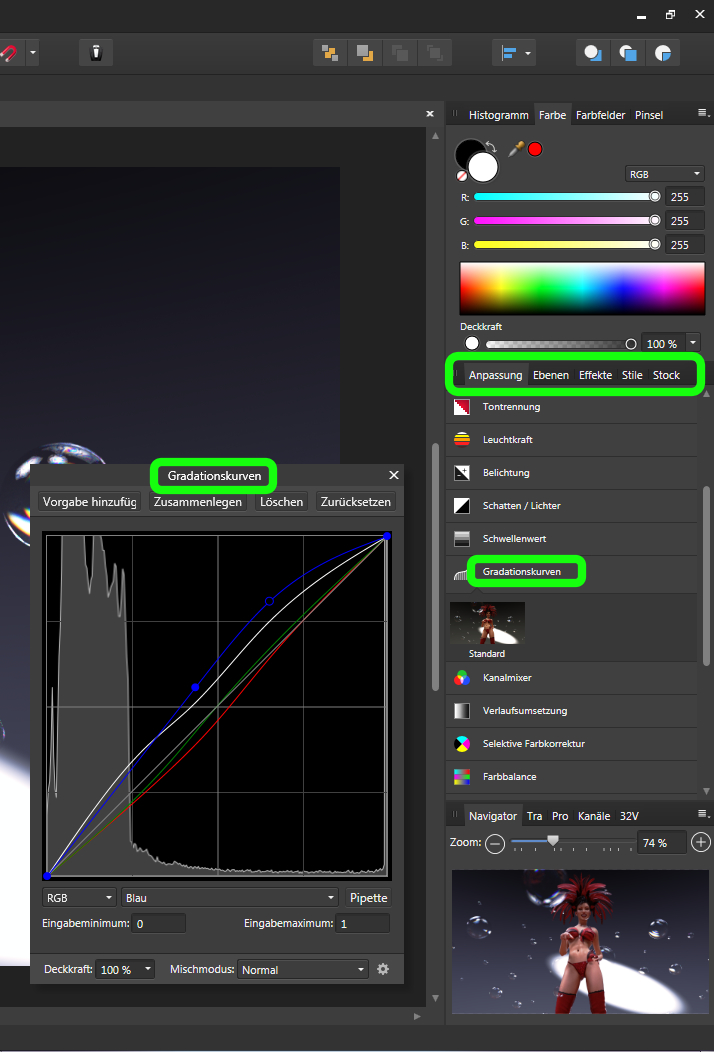The image size is (714, 1052).
Task: Click the Vorgabe hinzufüg button
Action: [x=89, y=501]
